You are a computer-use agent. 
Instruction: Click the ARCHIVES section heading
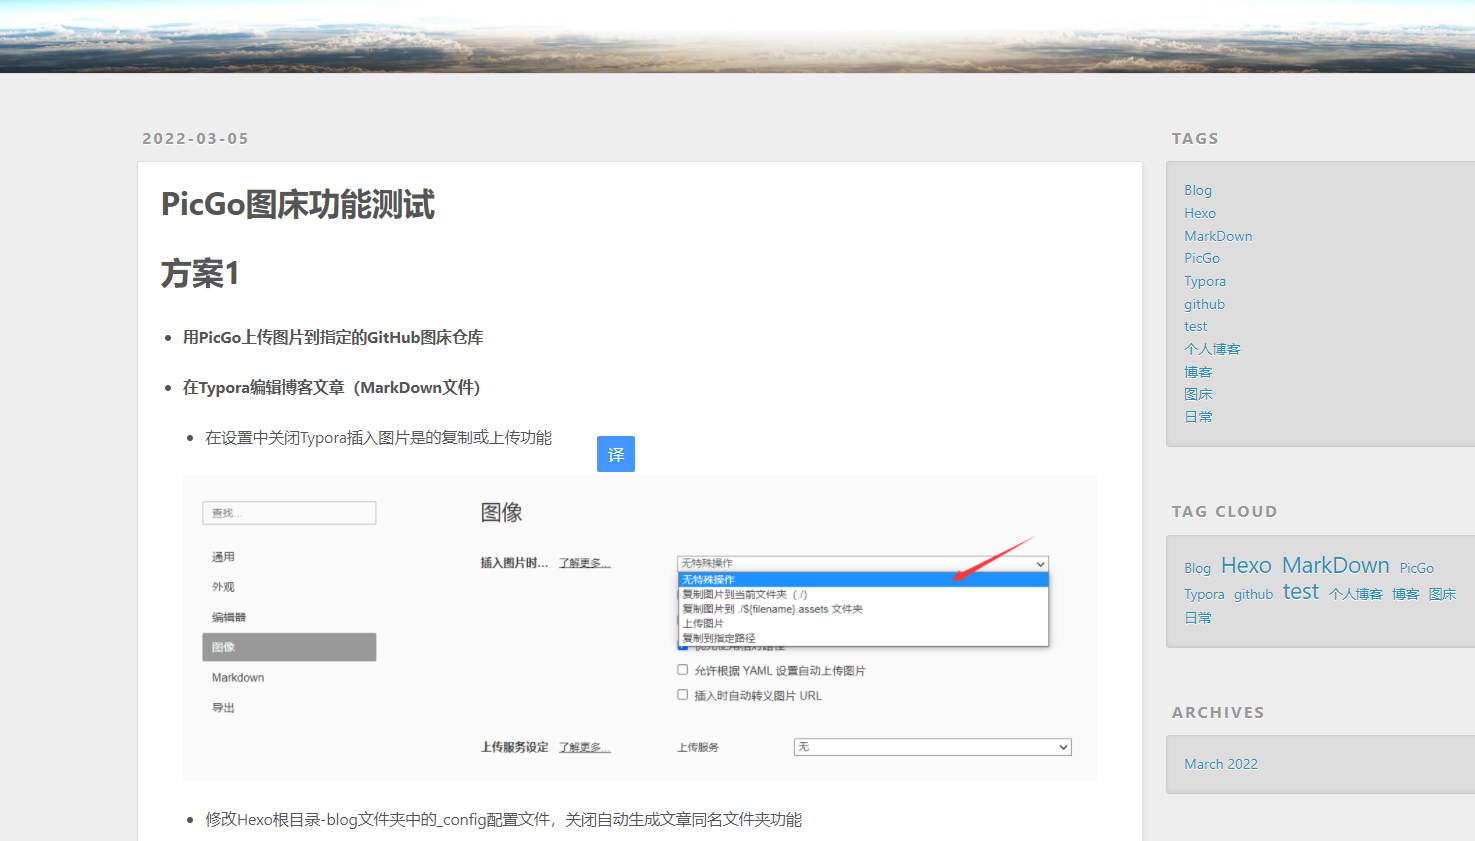(1218, 713)
